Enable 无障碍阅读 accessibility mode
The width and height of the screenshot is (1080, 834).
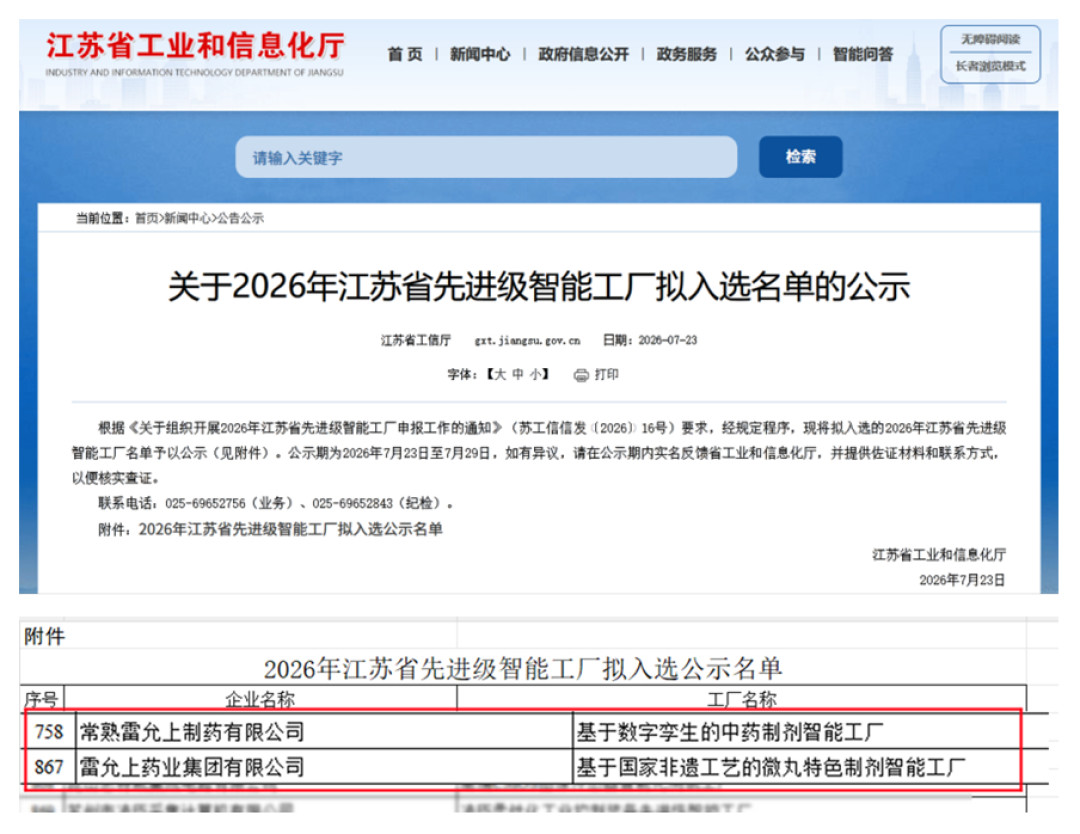click(x=990, y=39)
